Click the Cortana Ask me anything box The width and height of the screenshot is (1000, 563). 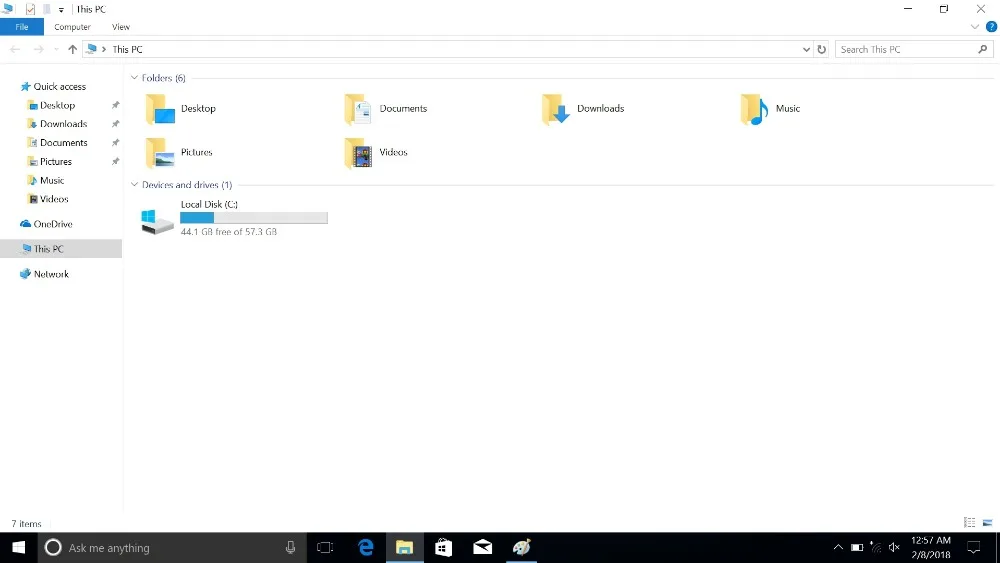tap(172, 548)
